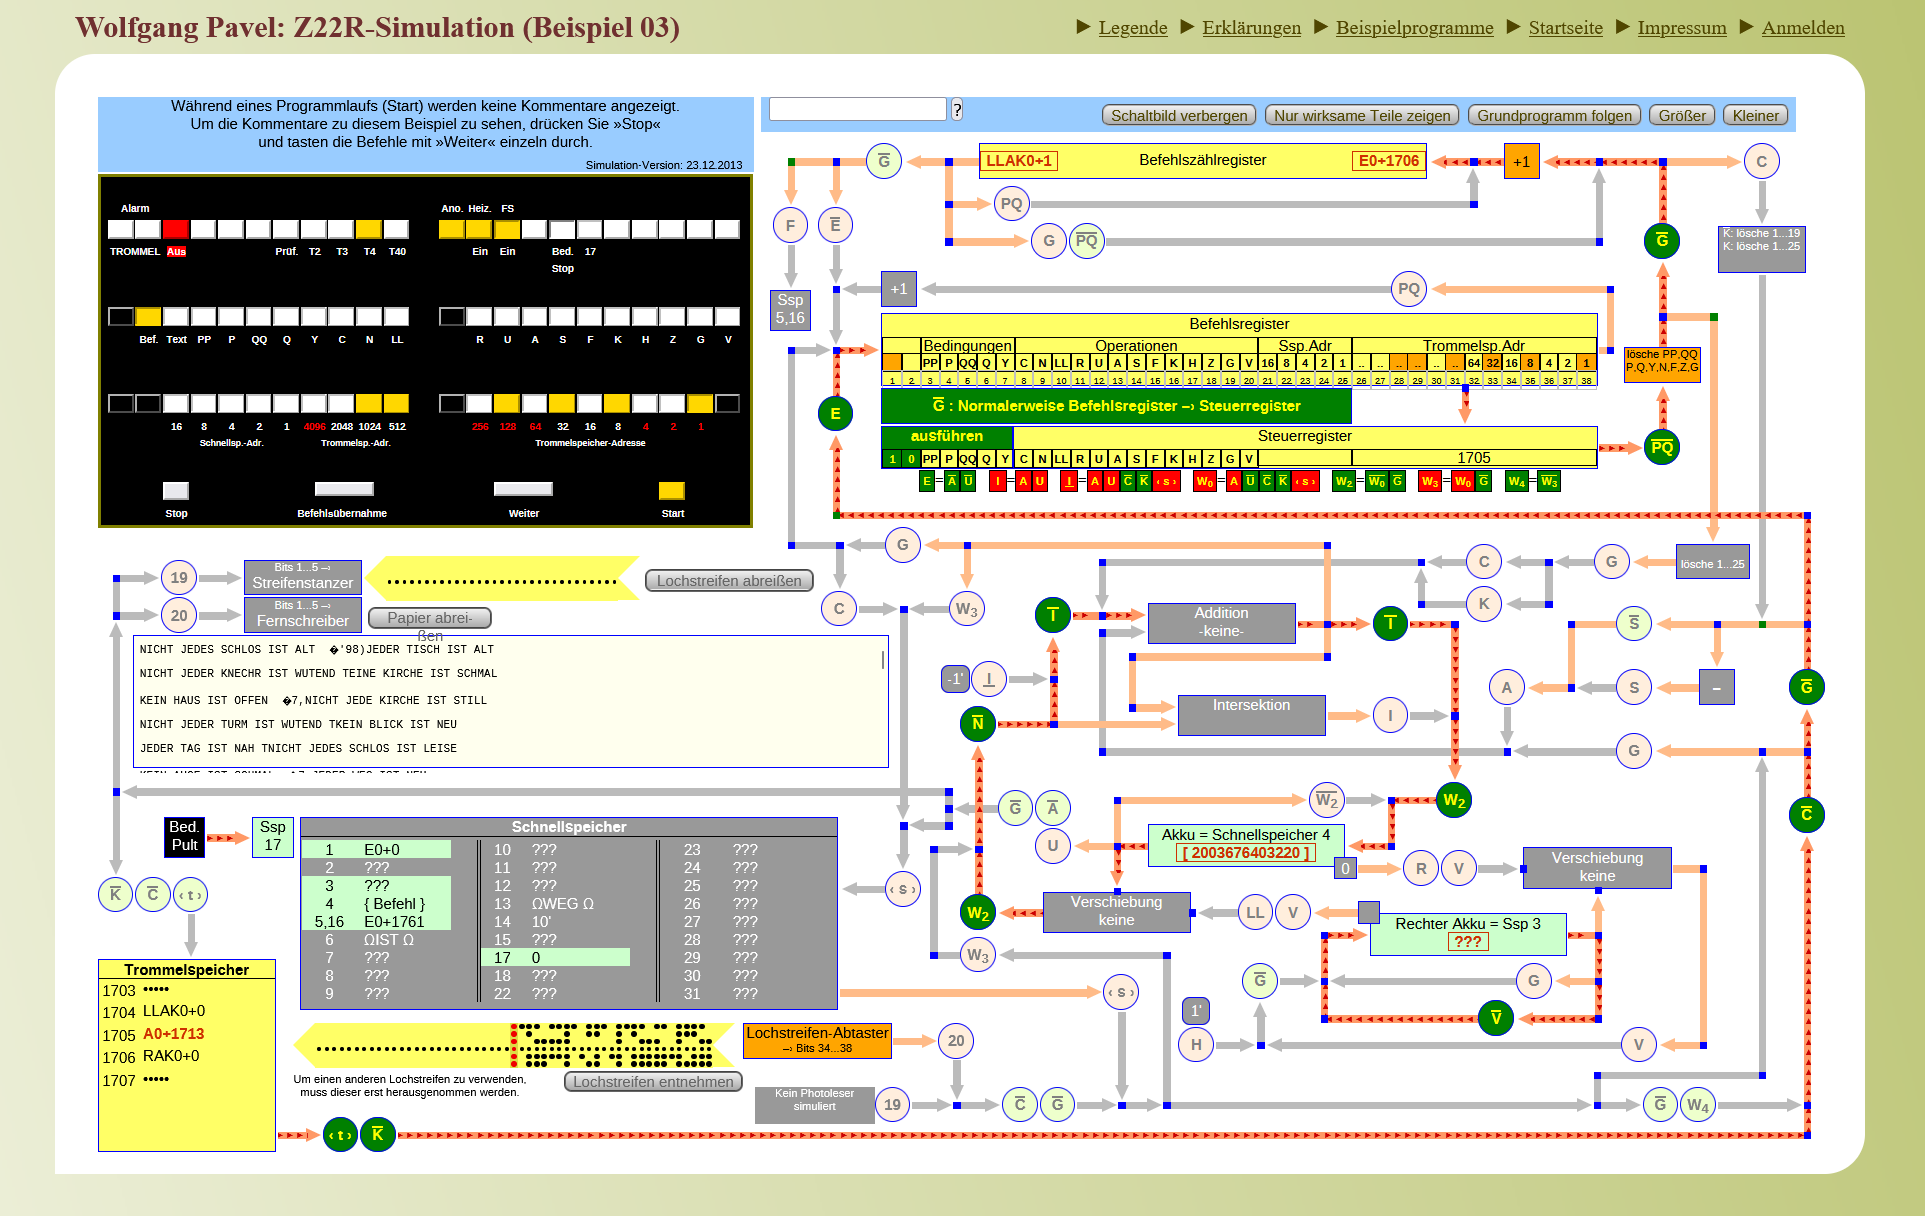Click the I circle after Intersektion

click(1390, 716)
